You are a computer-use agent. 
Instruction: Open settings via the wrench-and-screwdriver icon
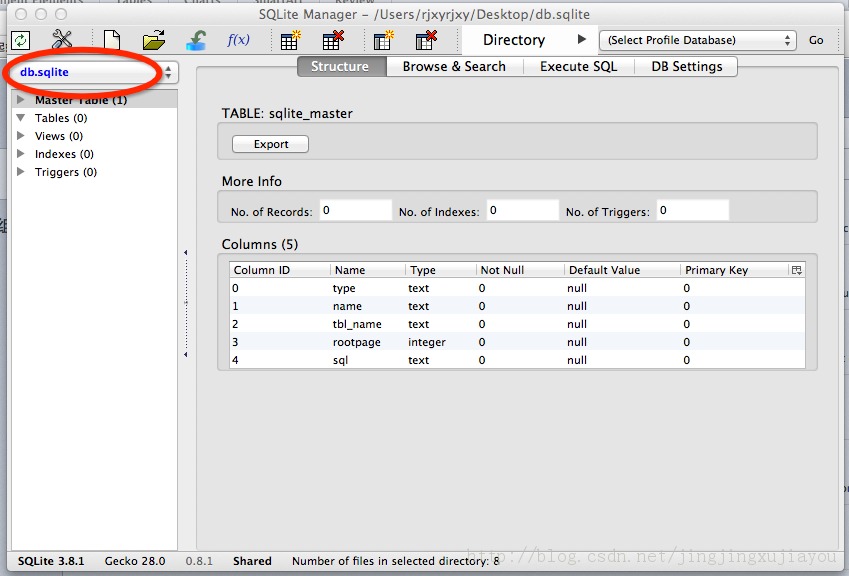(x=62, y=40)
